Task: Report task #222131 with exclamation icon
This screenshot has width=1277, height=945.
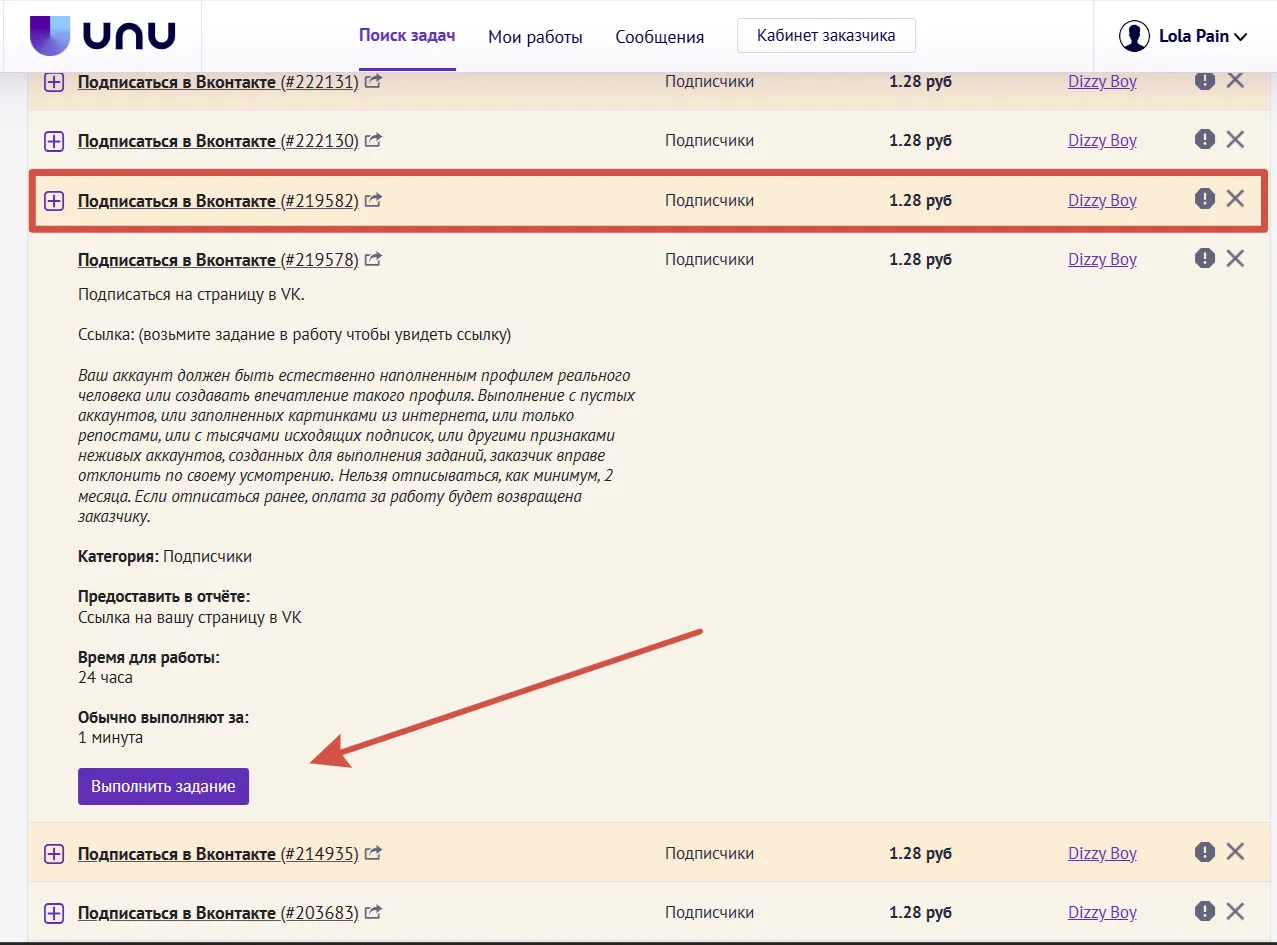Action: click(x=1205, y=81)
